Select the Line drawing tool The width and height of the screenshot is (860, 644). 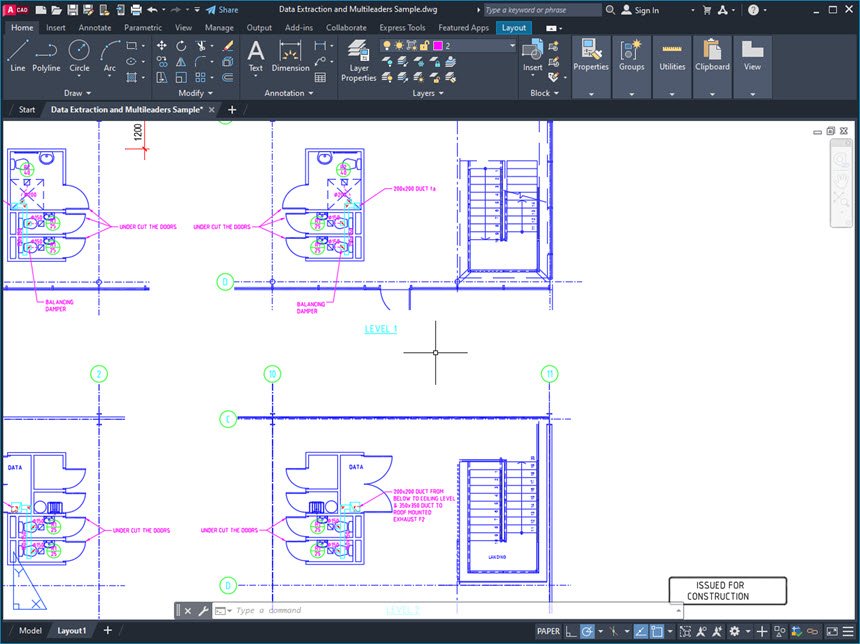pos(18,55)
